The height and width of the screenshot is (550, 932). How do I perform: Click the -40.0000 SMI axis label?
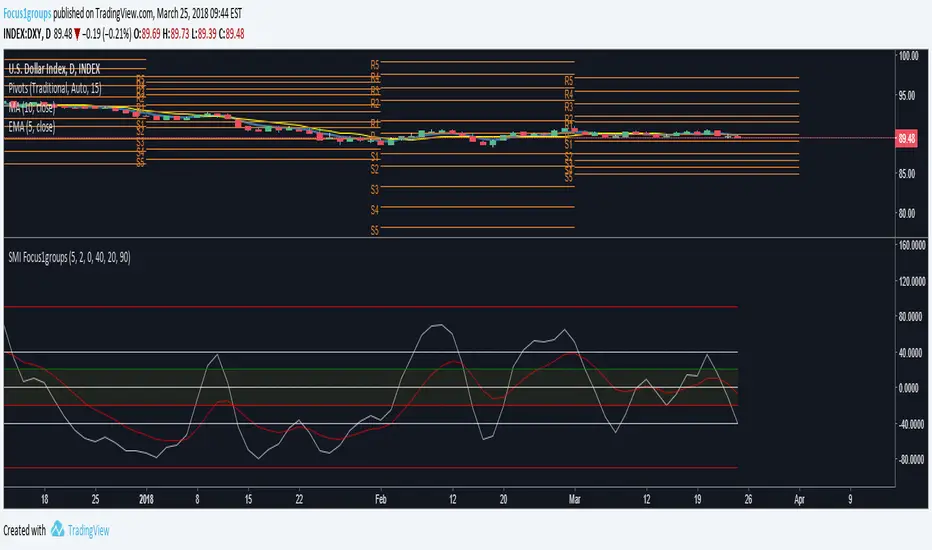911,425
